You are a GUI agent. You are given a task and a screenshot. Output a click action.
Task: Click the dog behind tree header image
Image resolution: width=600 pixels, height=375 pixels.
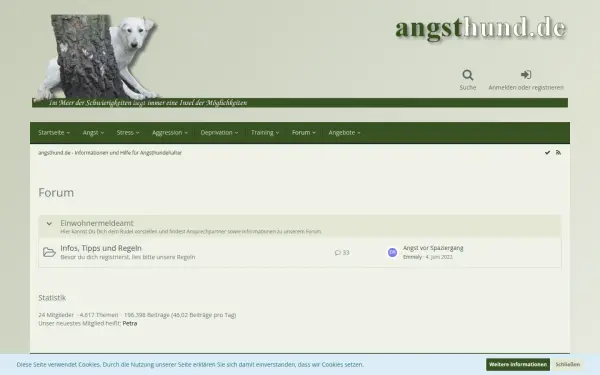98,57
